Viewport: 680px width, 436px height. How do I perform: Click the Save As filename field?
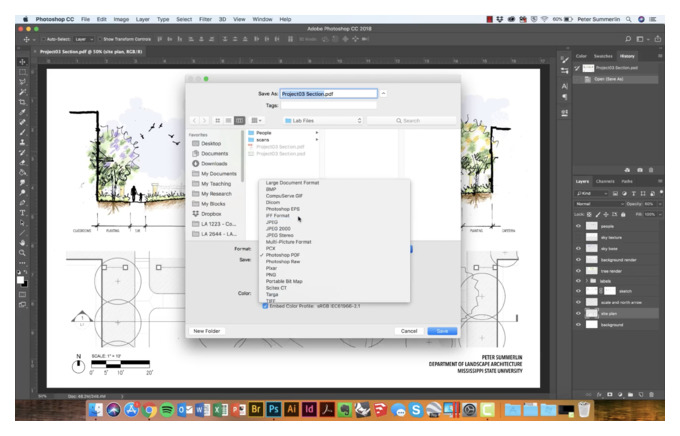click(x=329, y=94)
